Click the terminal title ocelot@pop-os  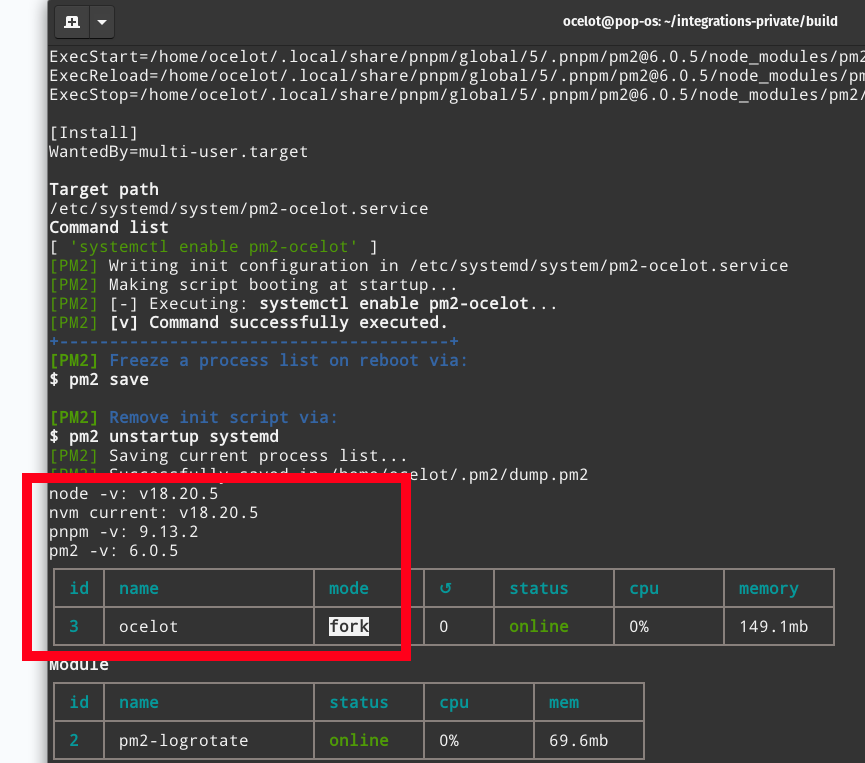click(x=700, y=22)
